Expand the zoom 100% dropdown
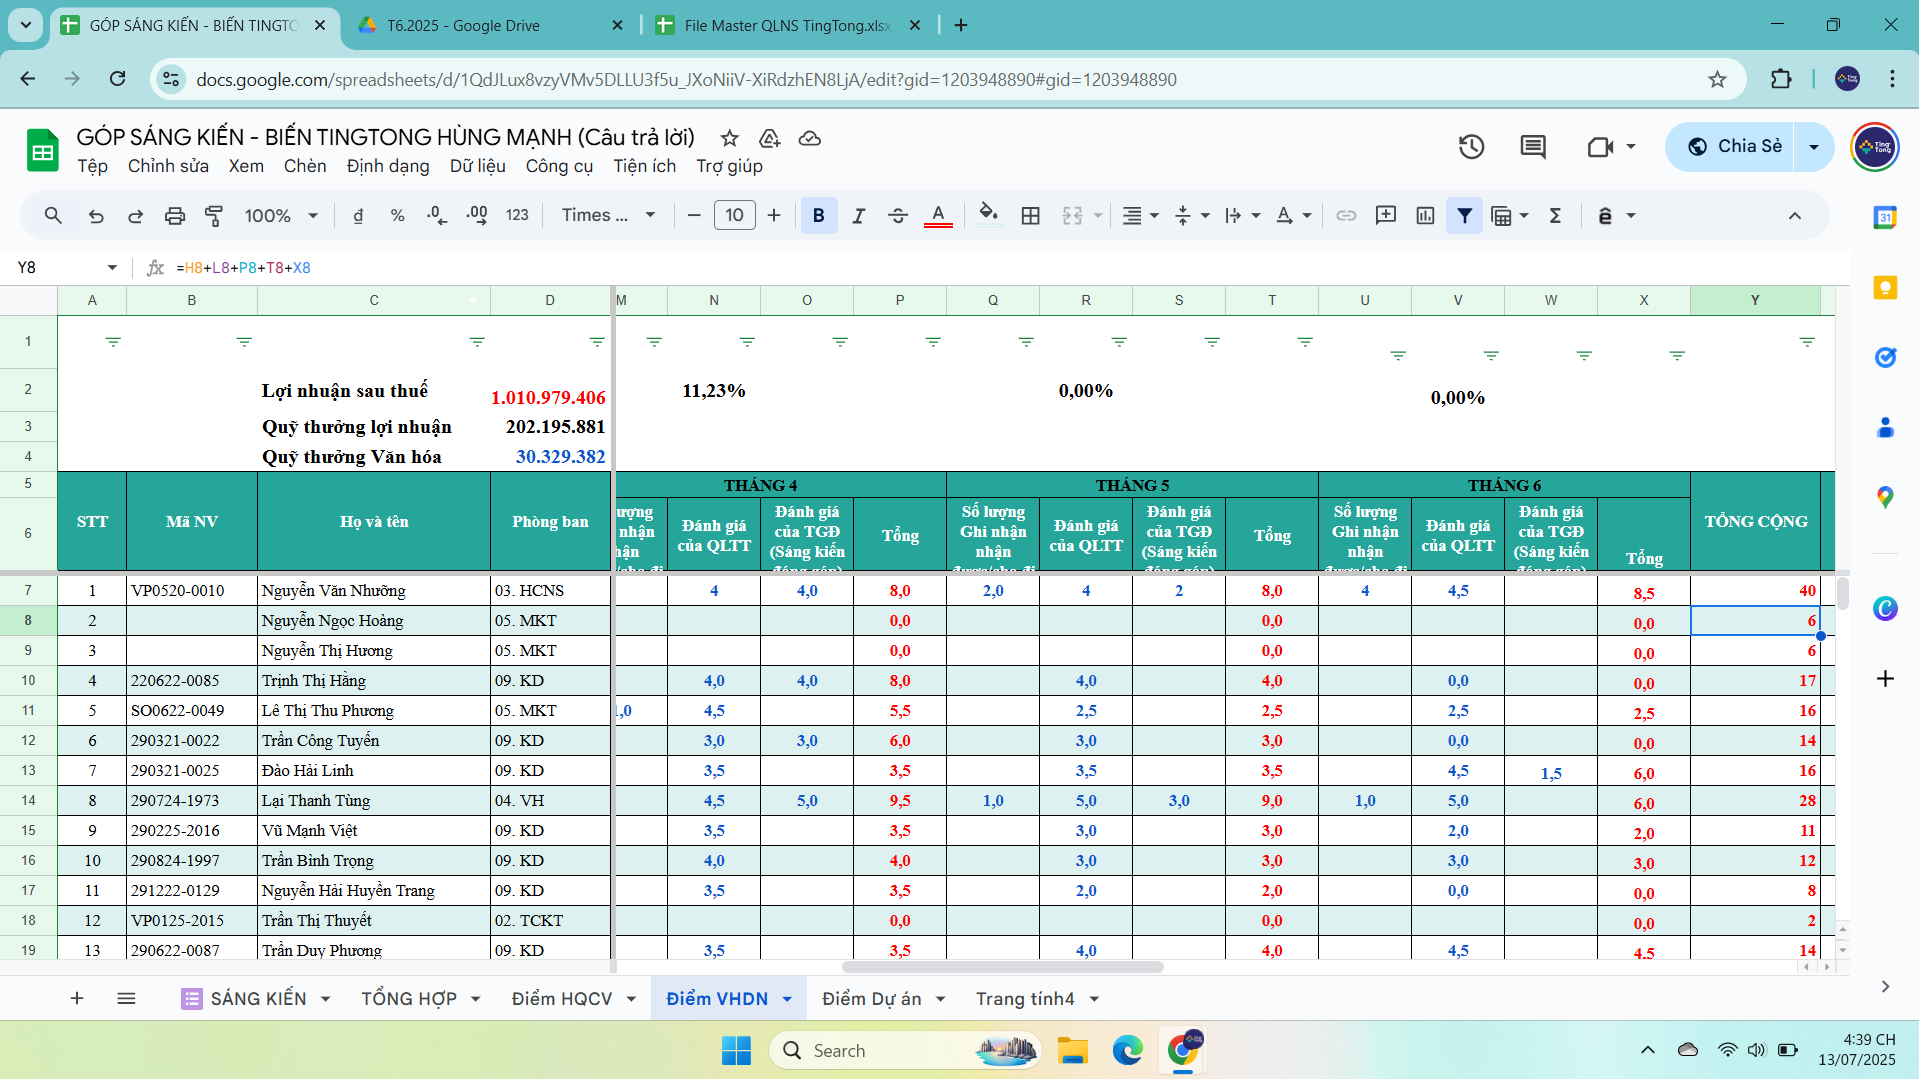 281,215
